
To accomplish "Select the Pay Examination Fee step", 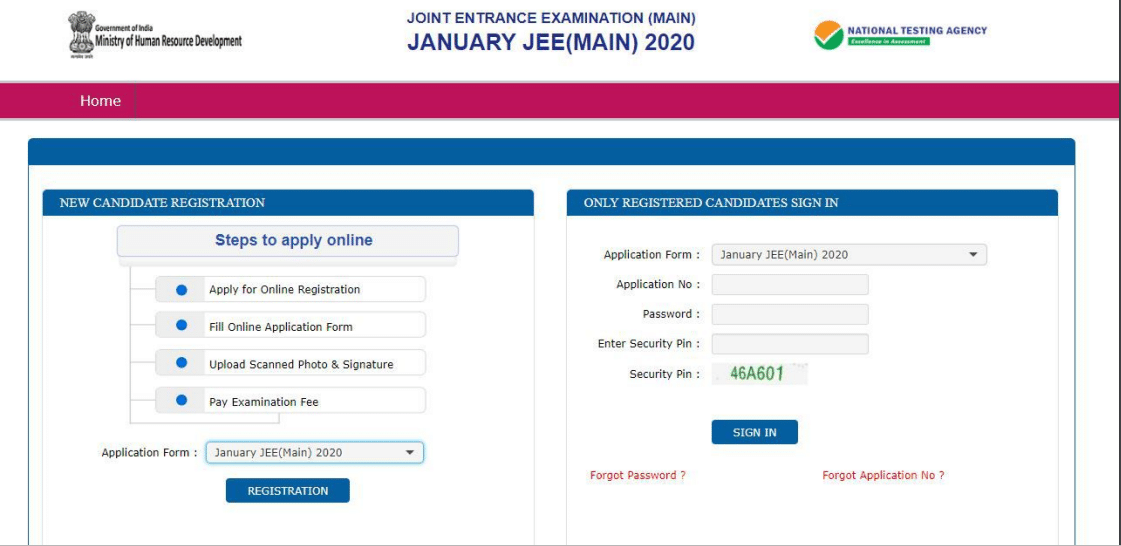I will tap(264, 402).
